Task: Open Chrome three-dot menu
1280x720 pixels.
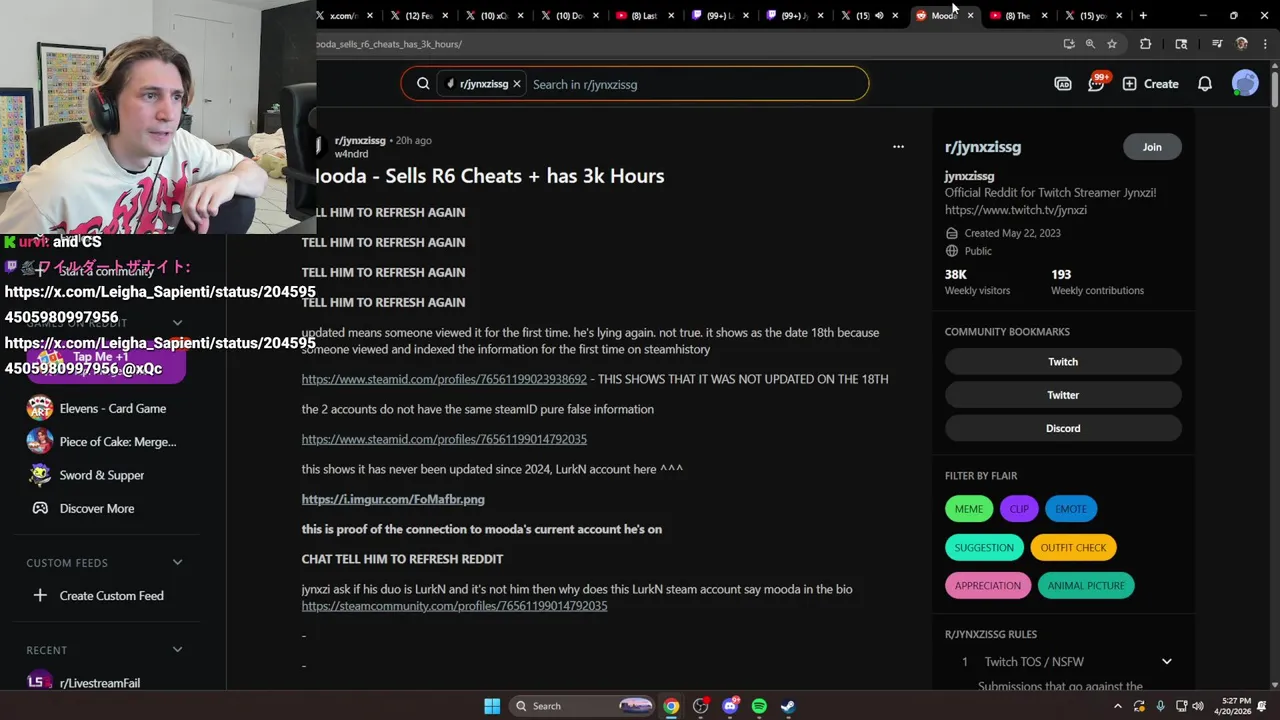Action: [x=1266, y=44]
